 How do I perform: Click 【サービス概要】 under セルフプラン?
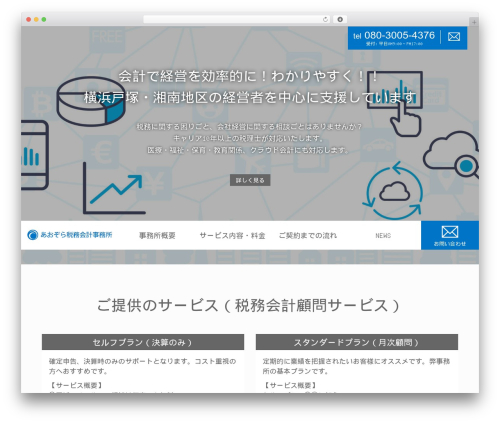pos(76,385)
